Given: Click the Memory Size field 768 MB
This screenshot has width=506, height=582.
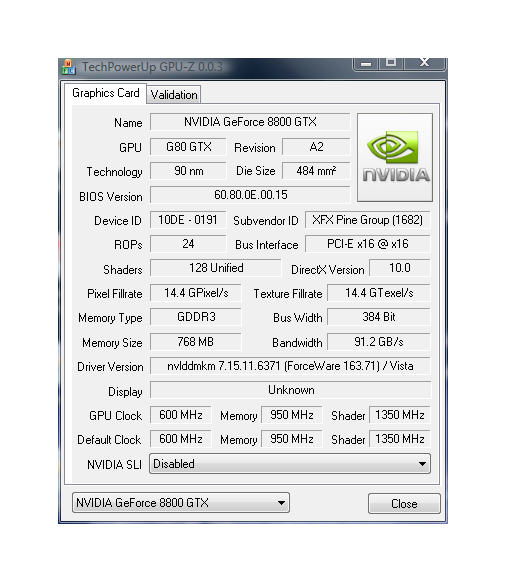Looking at the screenshot, I should tap(196, 341).
